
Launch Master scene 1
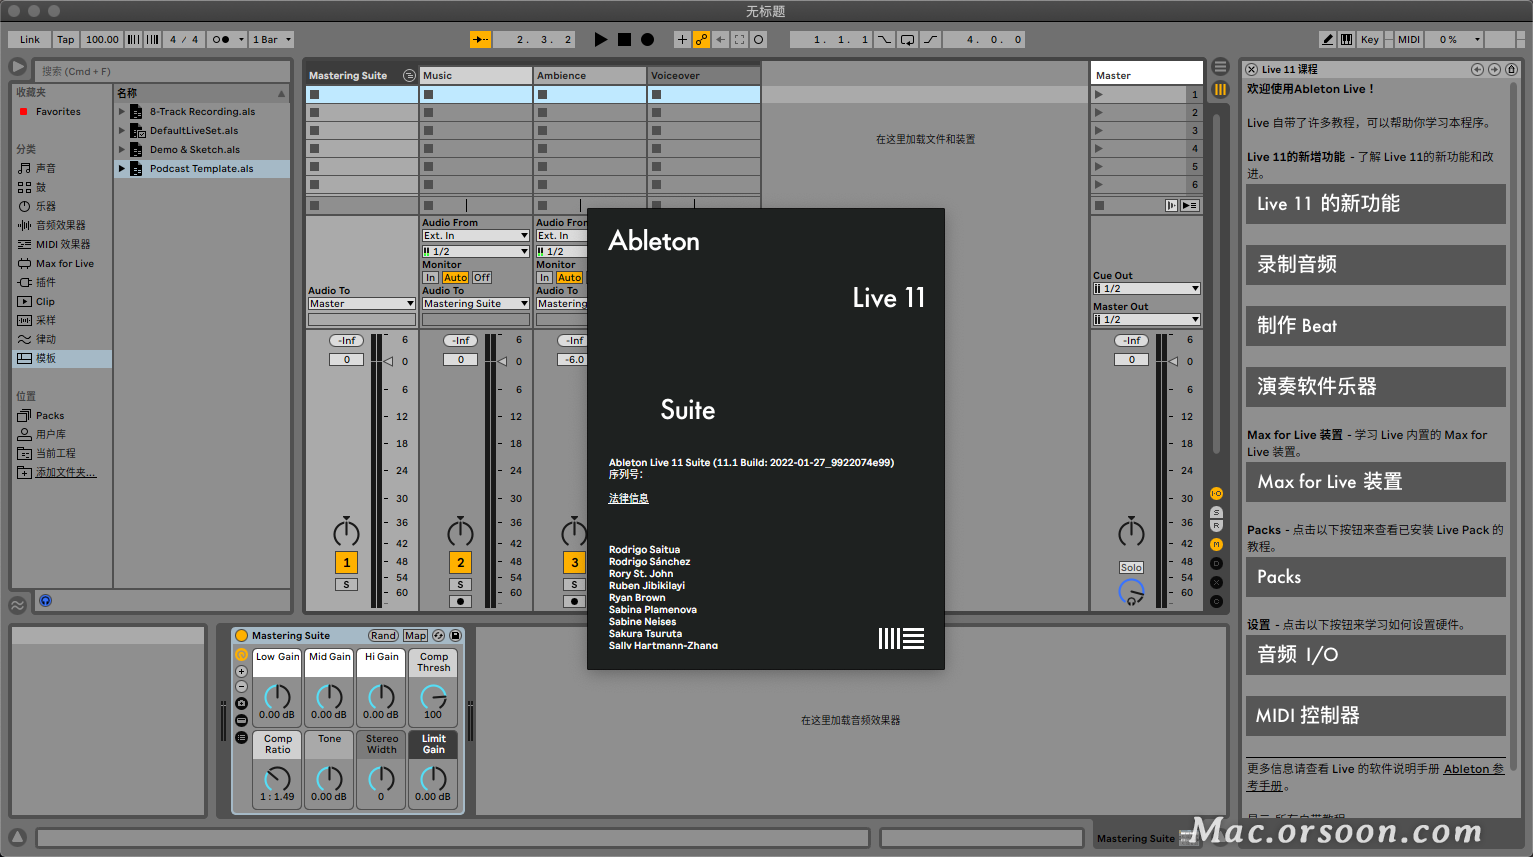point(1099,94)
